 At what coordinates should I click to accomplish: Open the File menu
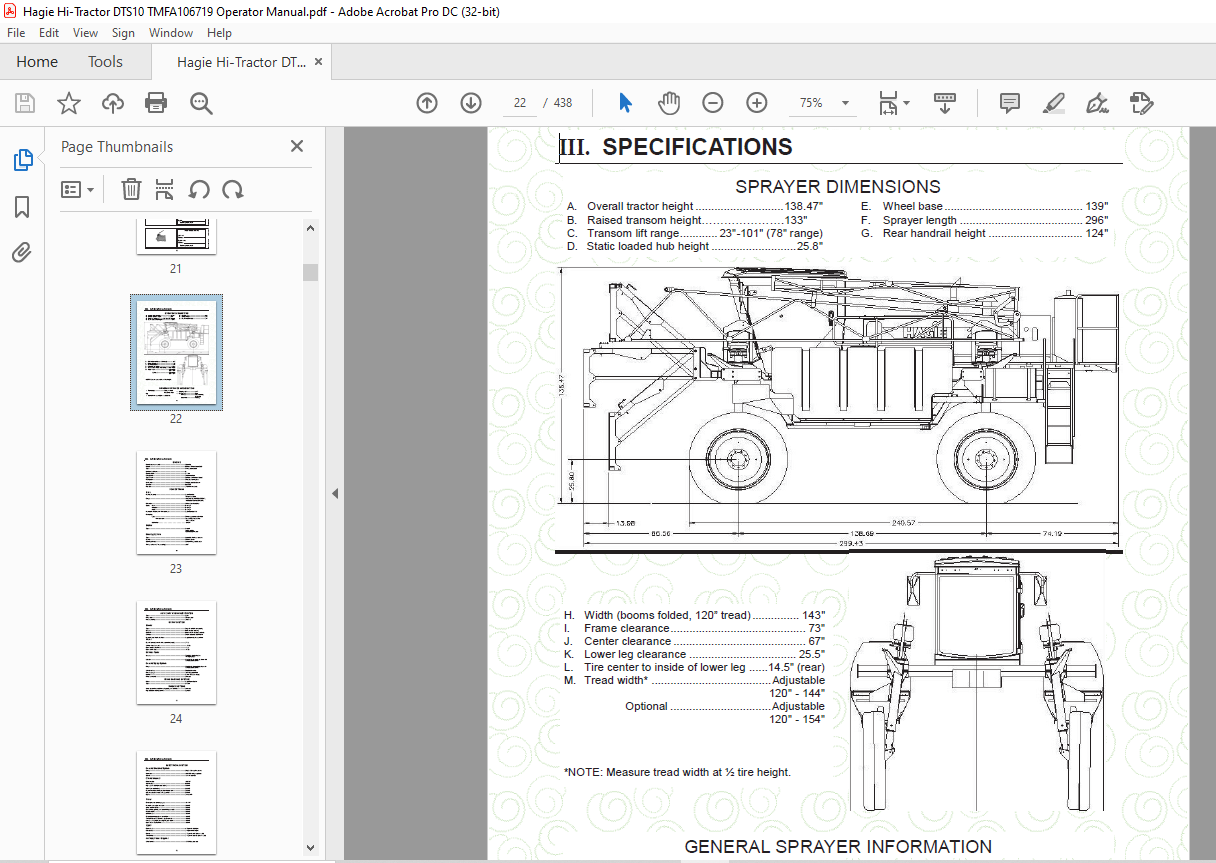16,33
